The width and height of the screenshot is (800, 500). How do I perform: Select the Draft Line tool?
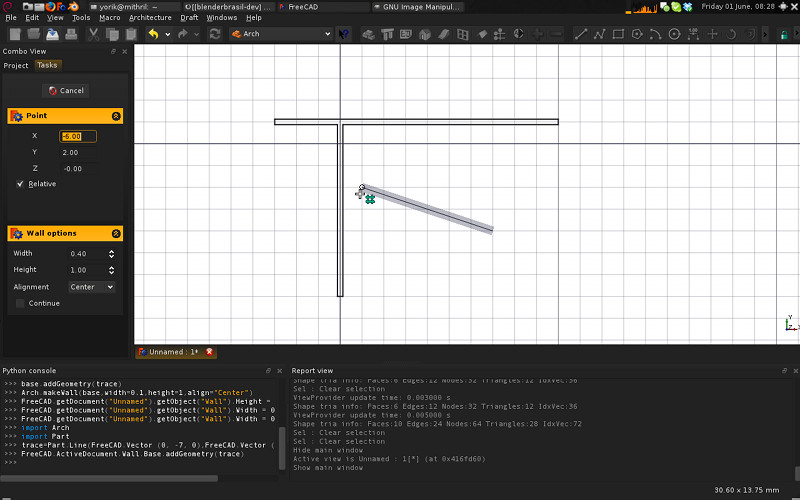tap(581, 34)
